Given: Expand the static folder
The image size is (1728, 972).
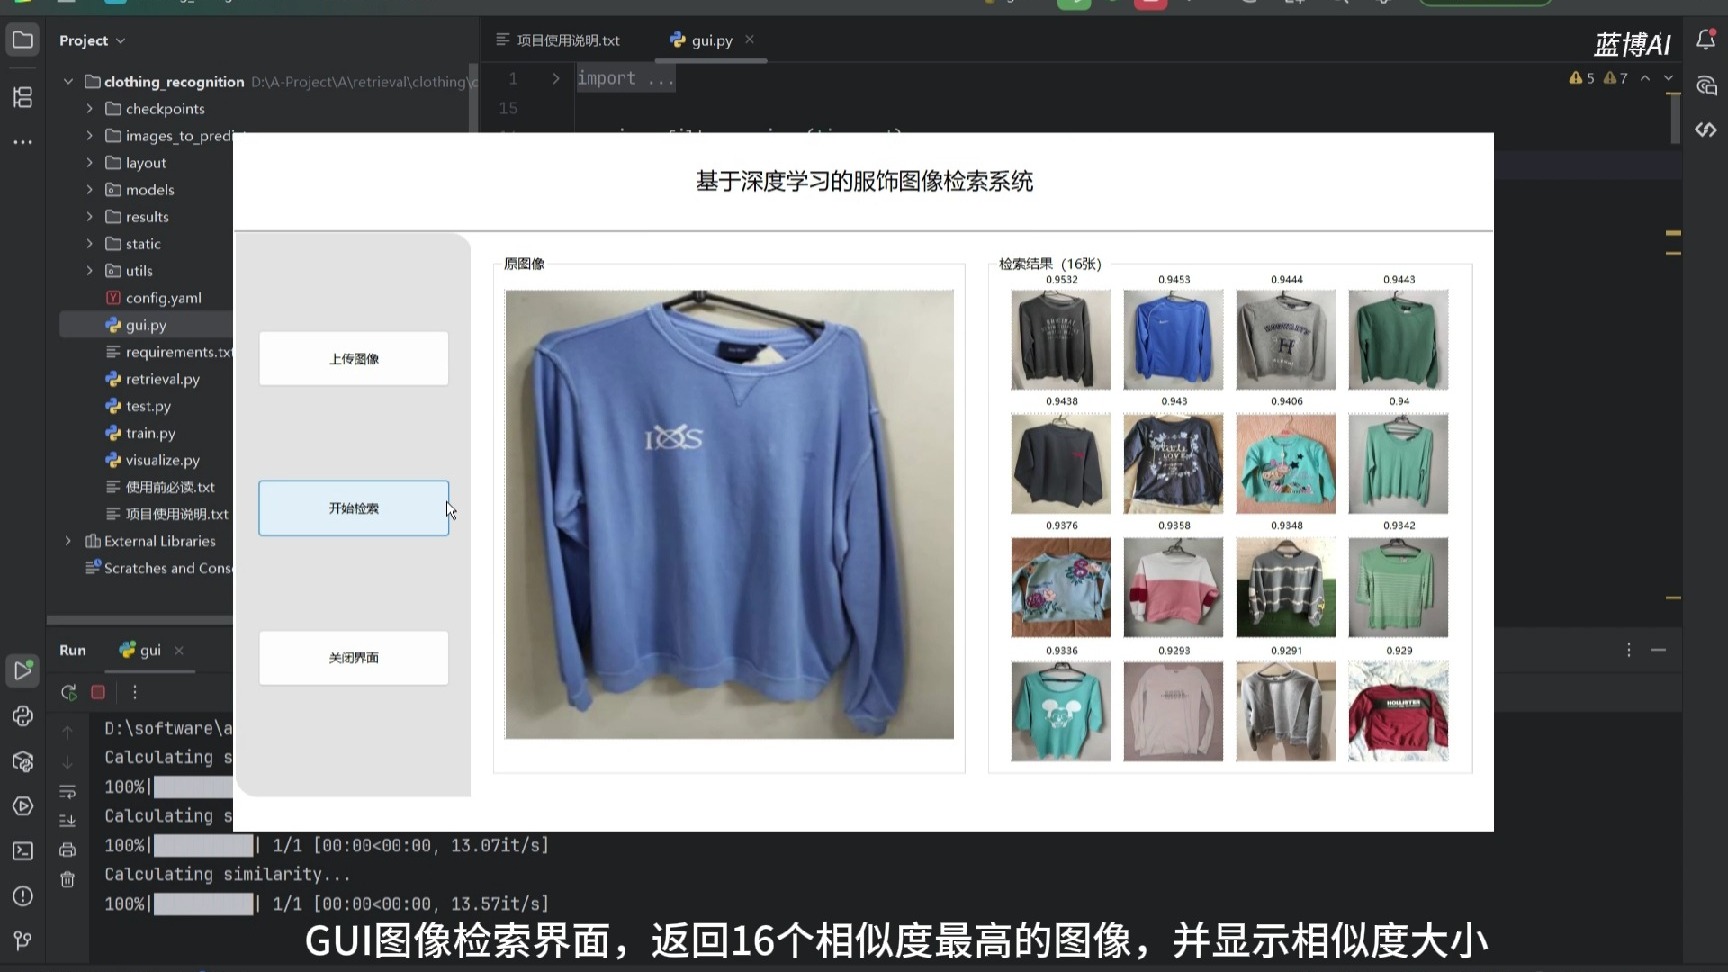Looking at the screenshot, I should pyautogui.click(x=89, y=244).
